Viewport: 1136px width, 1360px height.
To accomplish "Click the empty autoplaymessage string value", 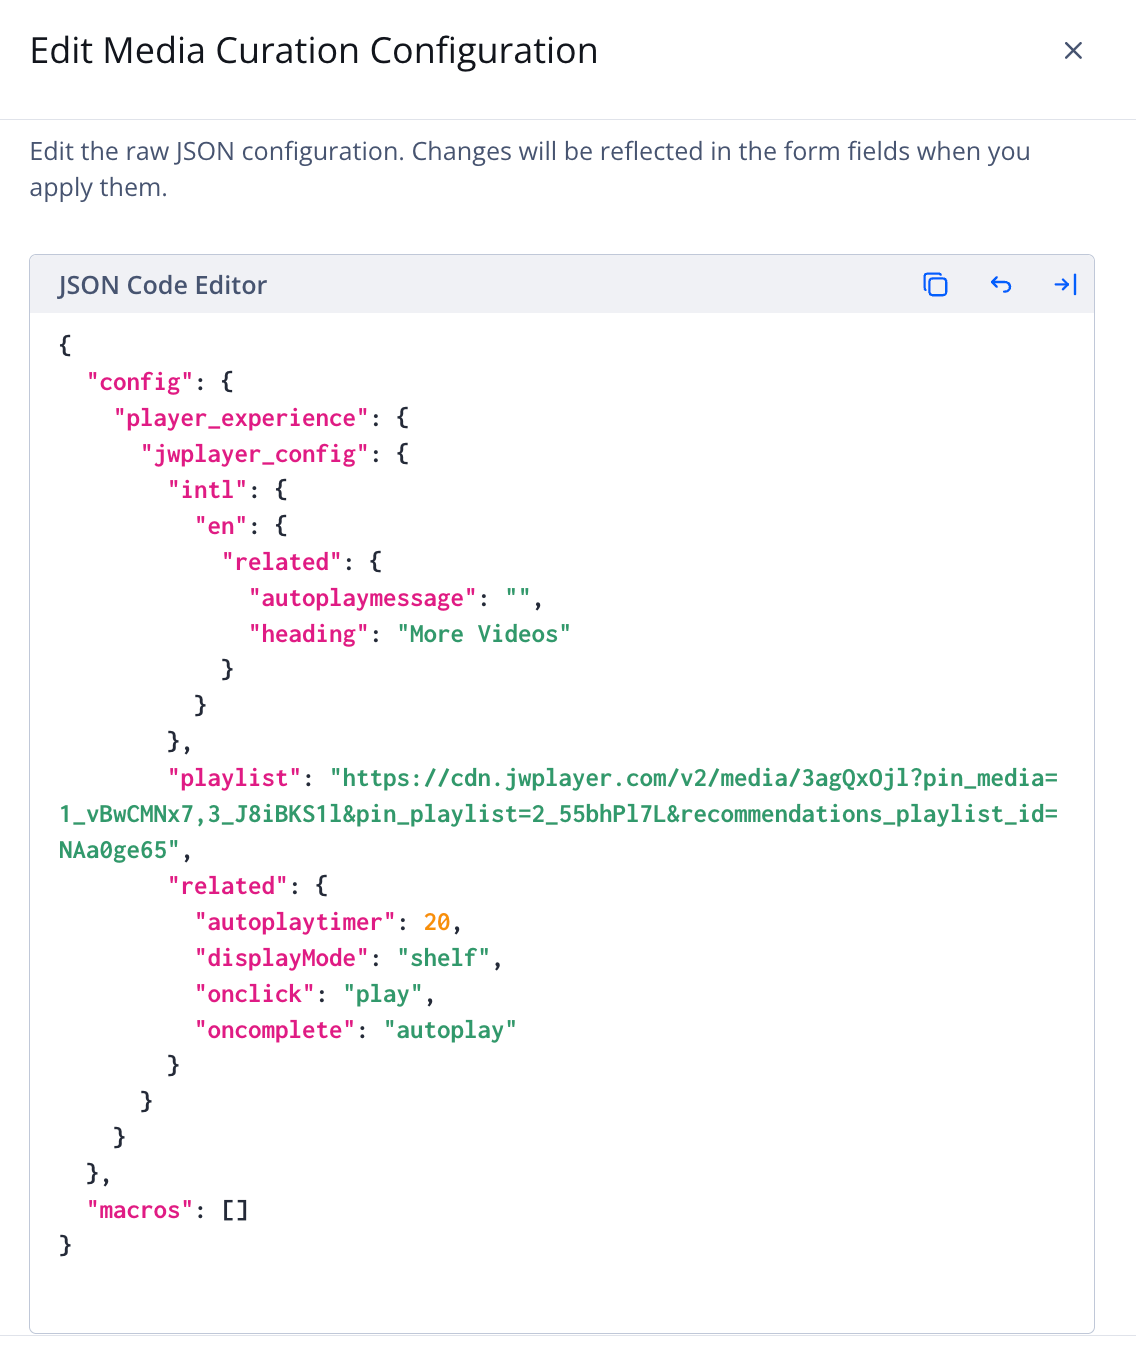I will 518,598.
